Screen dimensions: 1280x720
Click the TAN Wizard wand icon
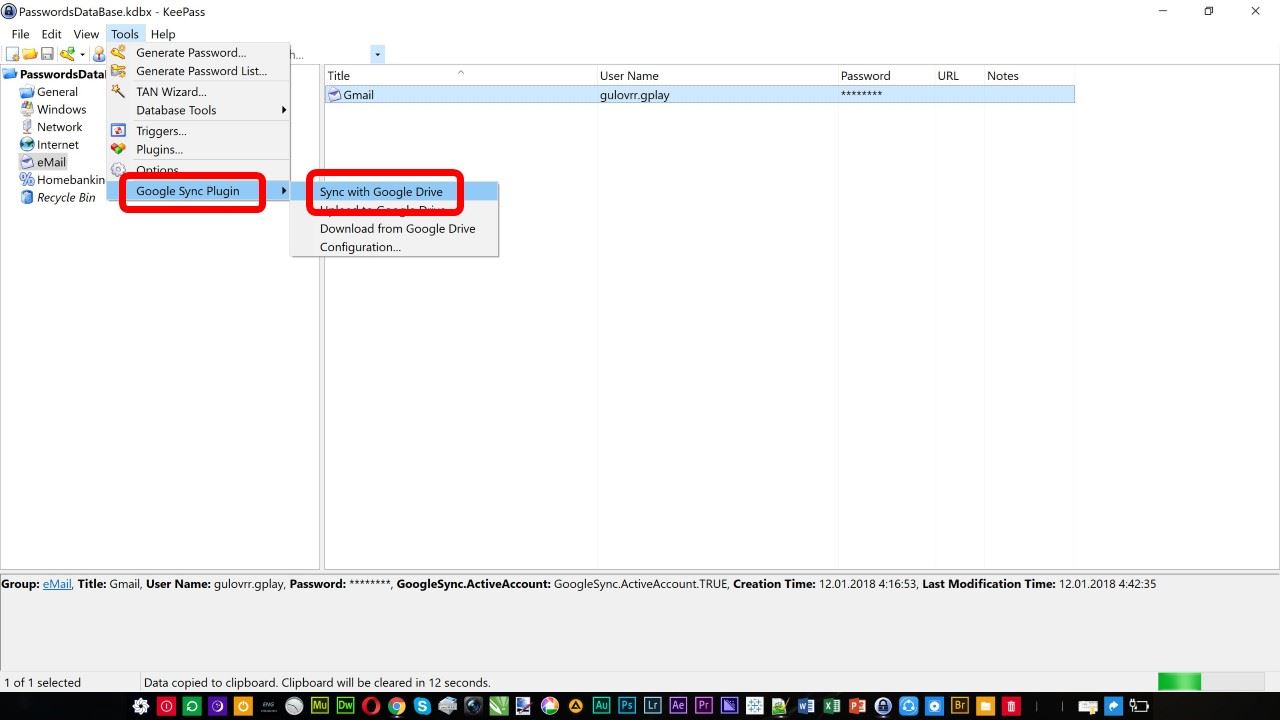coord(118,91)
